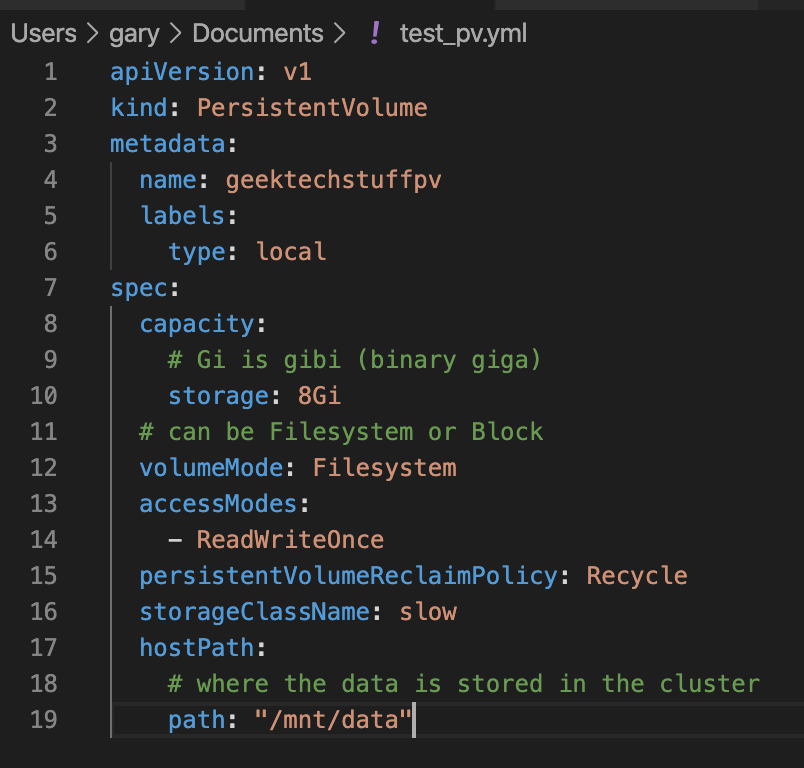Click the comment about gibi on line 9
Screen dimensions: 804x768
[355, 359]
